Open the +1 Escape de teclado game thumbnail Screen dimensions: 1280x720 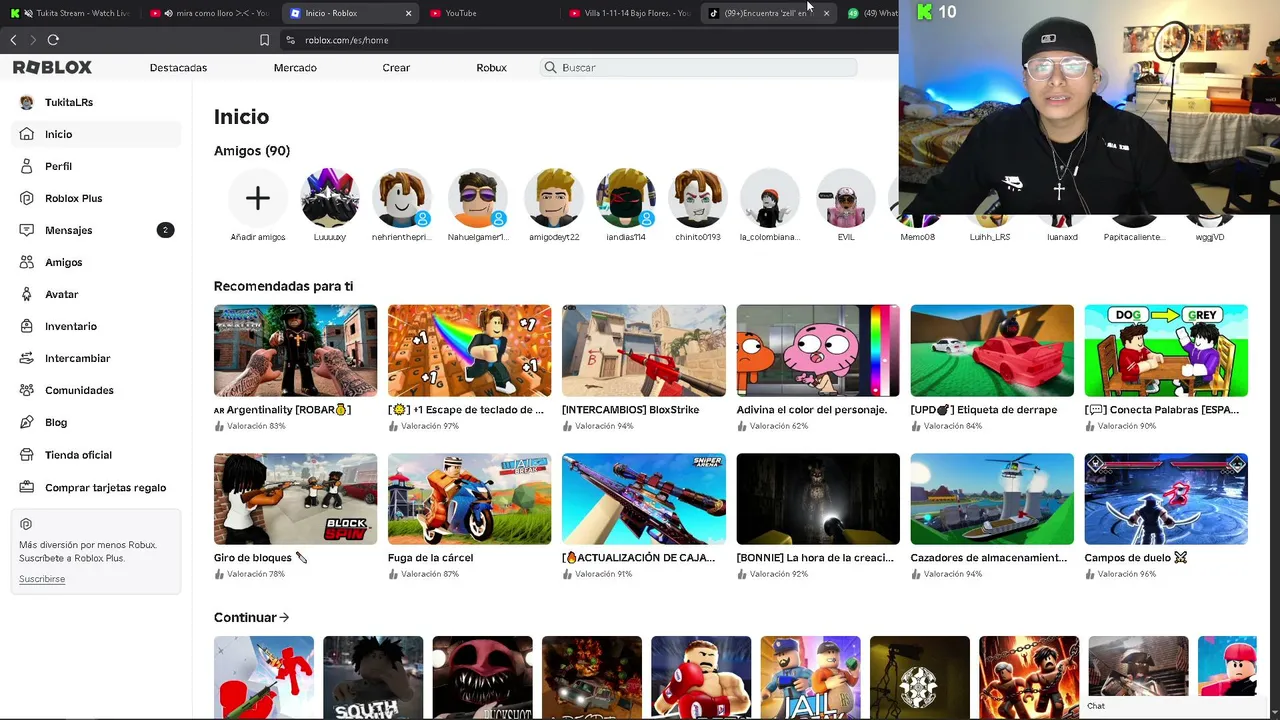(469, 351)
